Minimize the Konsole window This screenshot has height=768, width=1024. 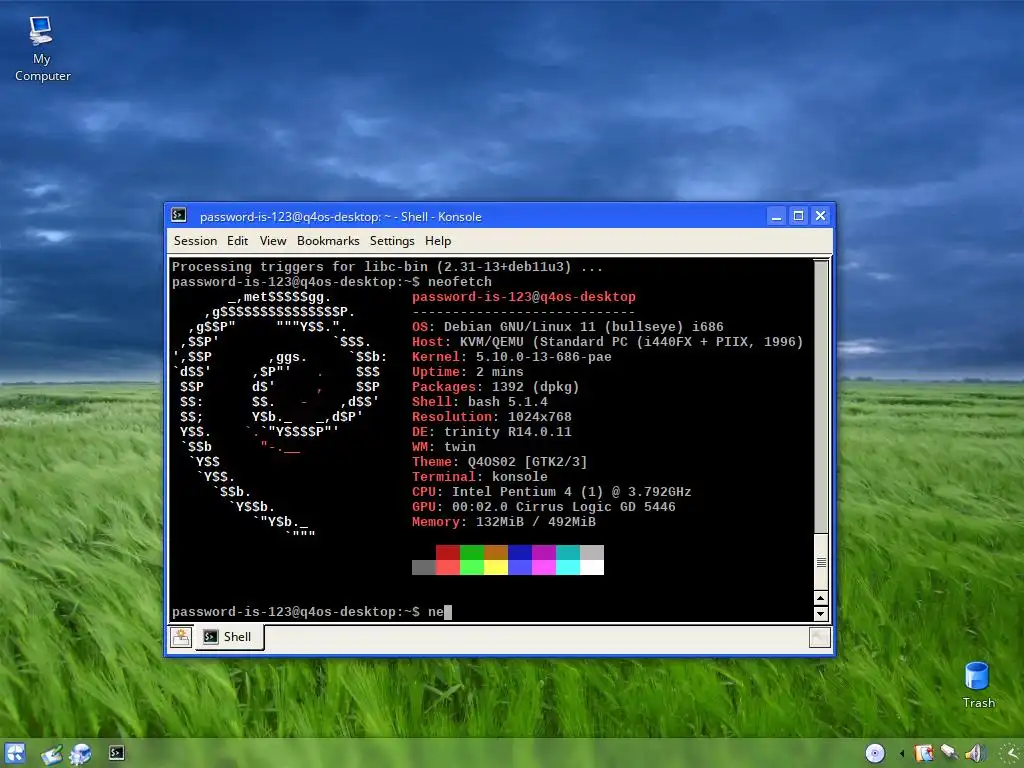pyautogui.click(x=776, y=216)
